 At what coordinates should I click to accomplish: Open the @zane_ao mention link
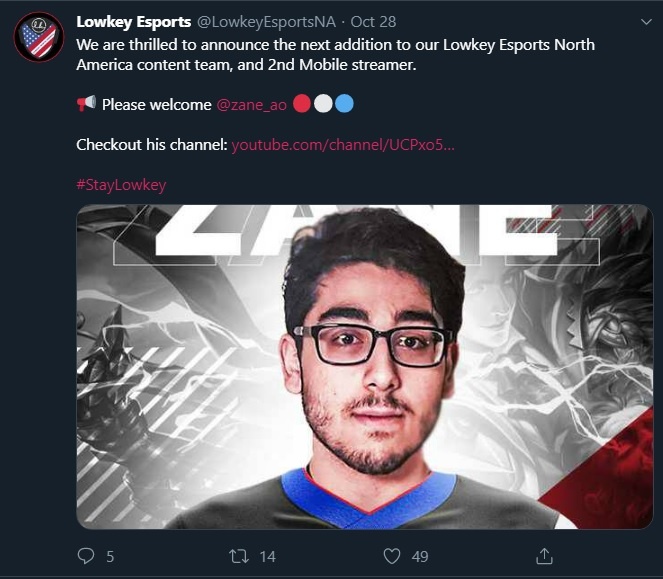(x=252, y=104)
